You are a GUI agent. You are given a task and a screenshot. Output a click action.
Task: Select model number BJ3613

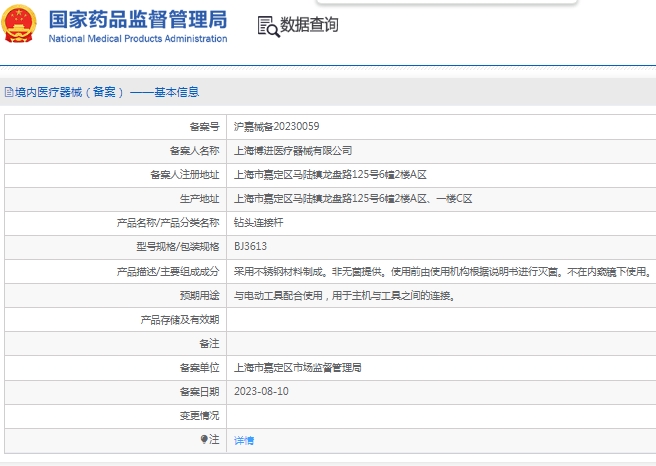coord(250,246)
